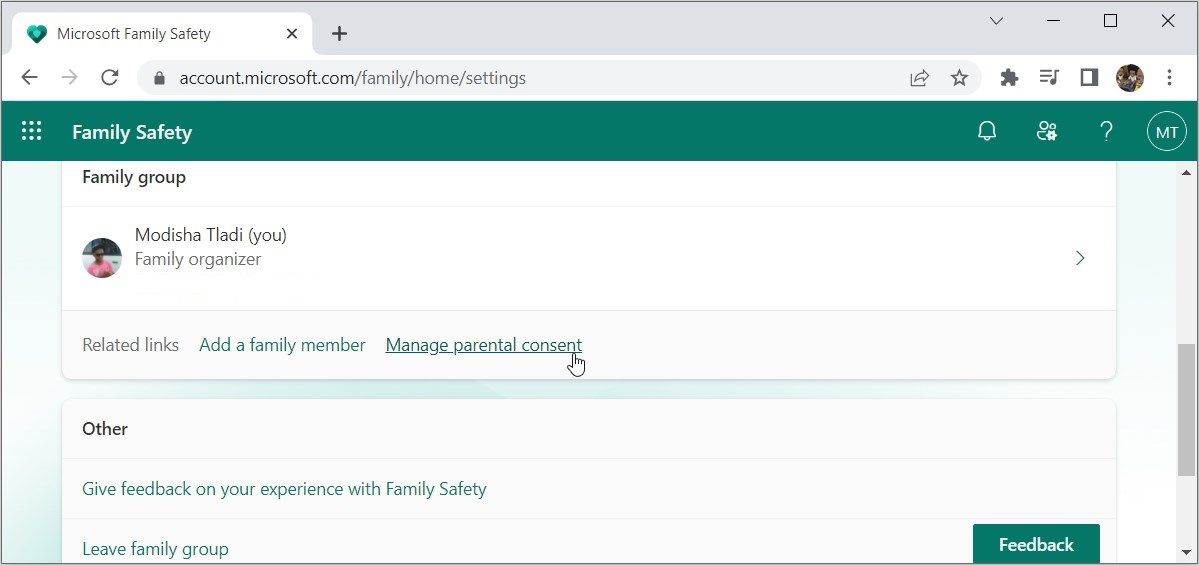Click Leave family group link

155,549
